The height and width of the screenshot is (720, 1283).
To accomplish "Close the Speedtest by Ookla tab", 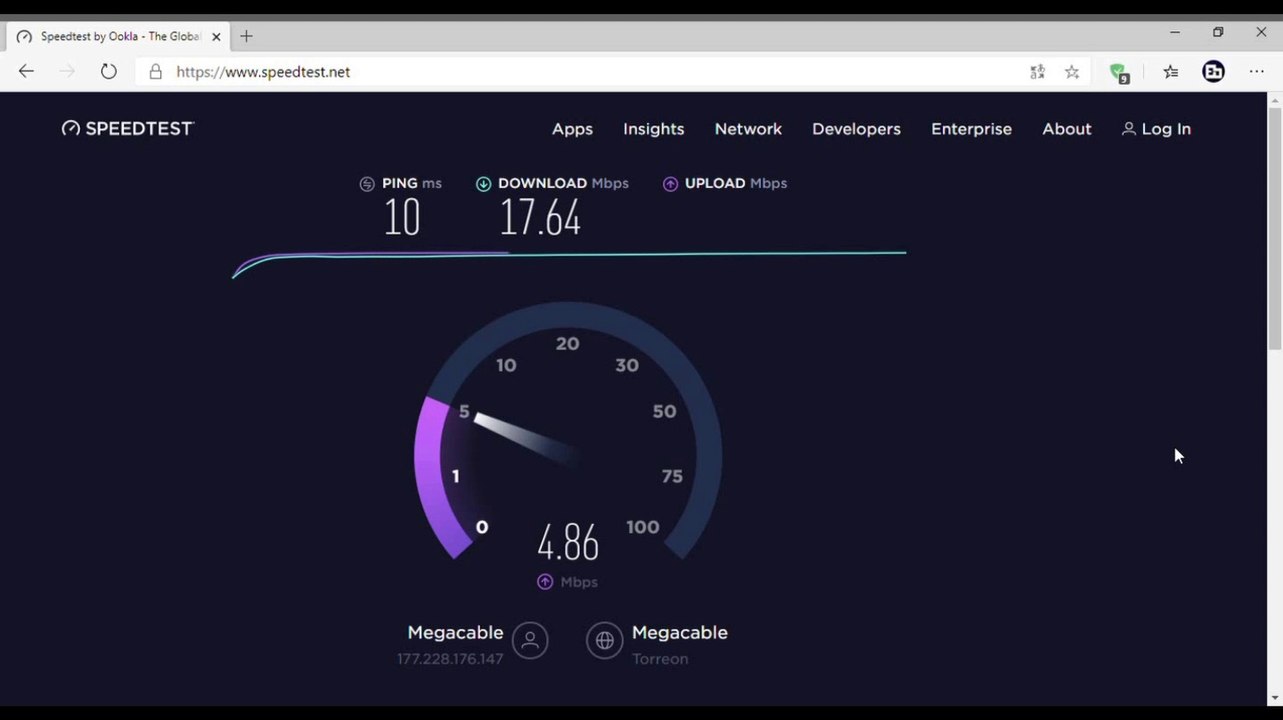I will point(216,37).
